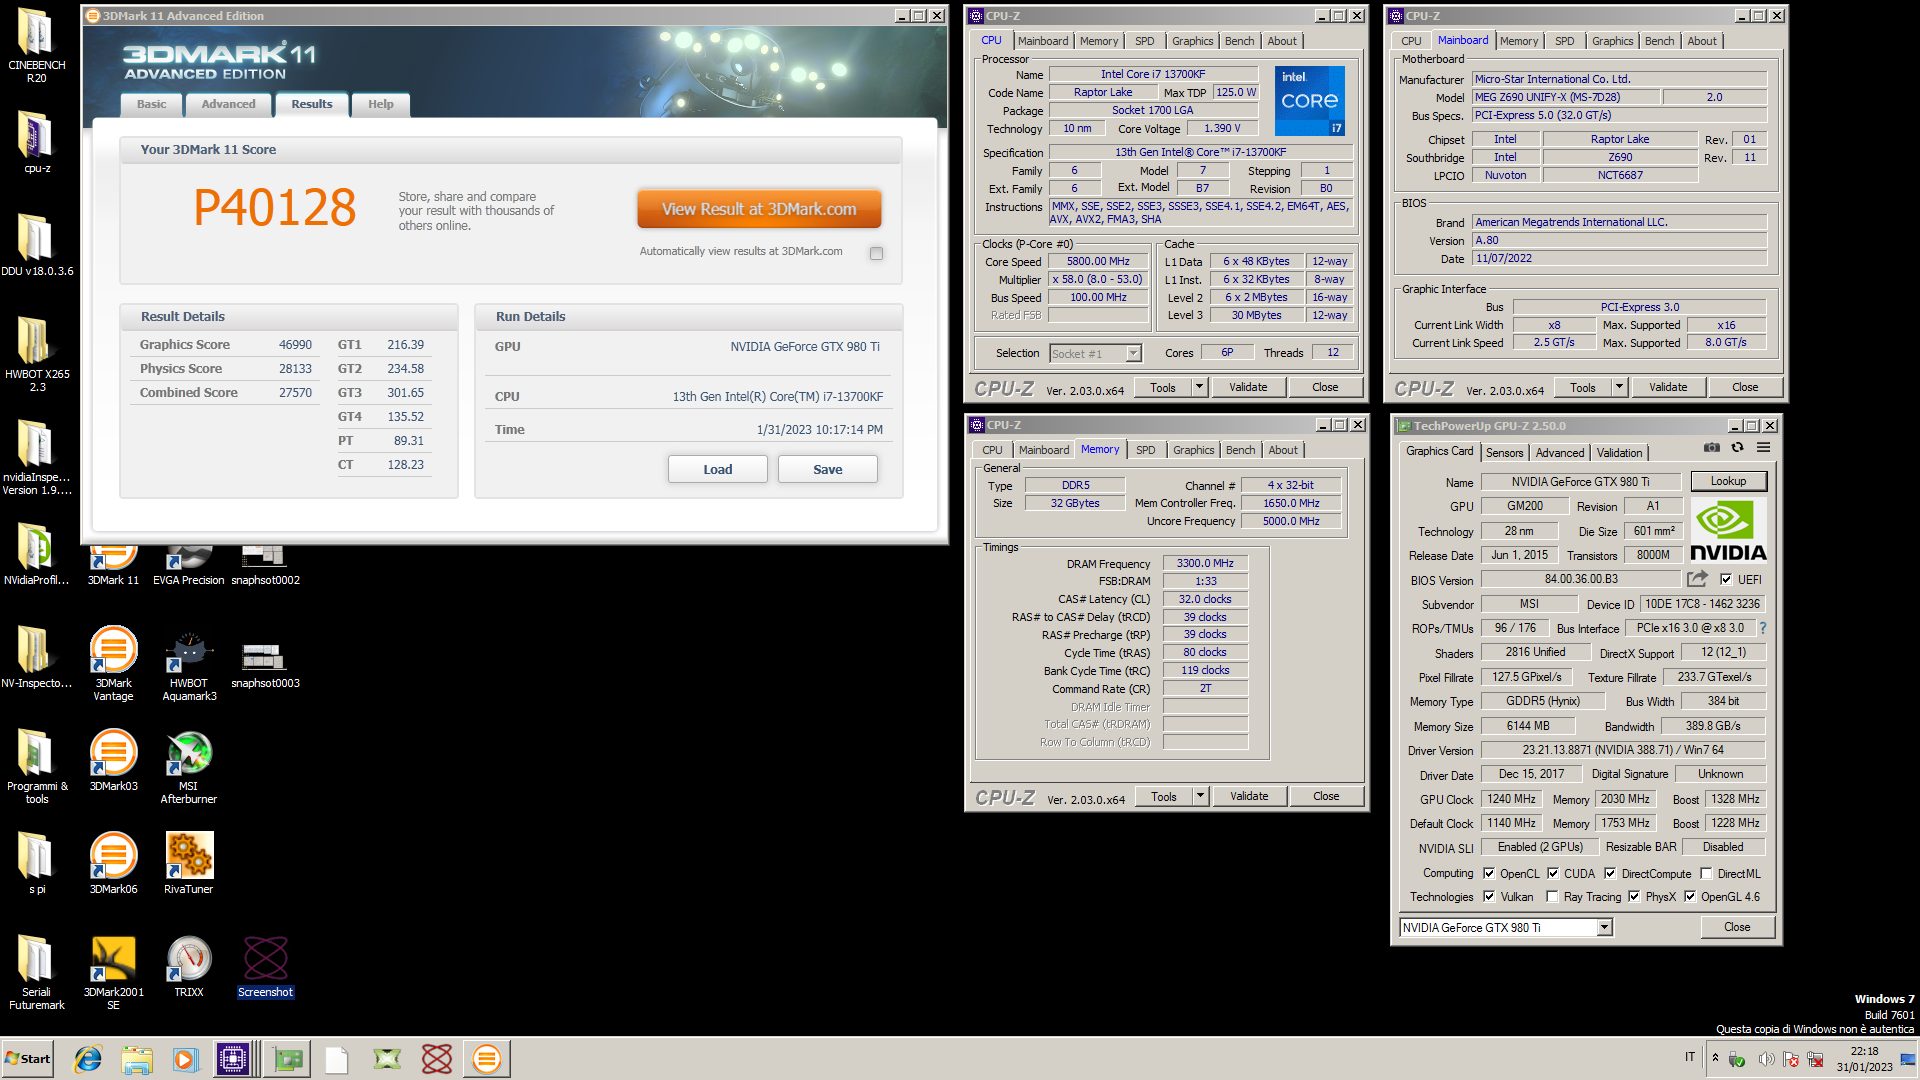This screenshot has width=1920, height=1080.
Task: Open Windows Media Player from the taskbar
Action: coord(185,1059)
